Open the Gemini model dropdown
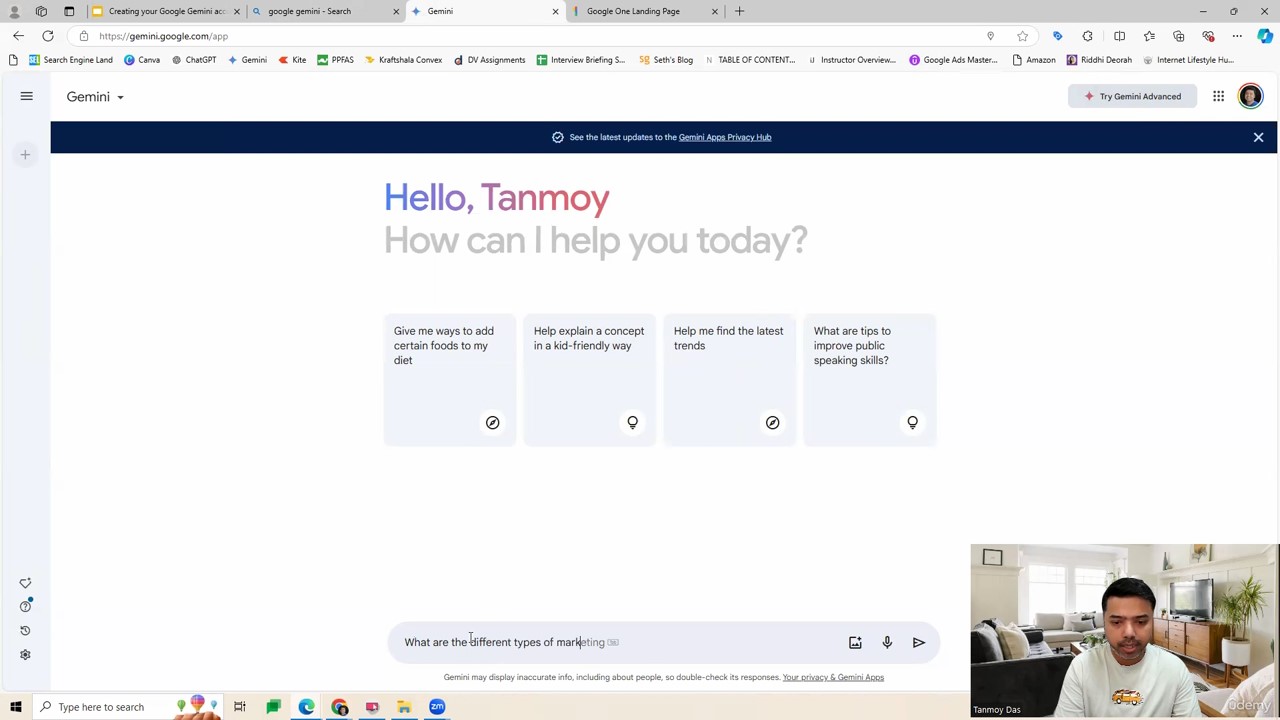The height and width of the screenshot is (720, 1280). (95, 97)
